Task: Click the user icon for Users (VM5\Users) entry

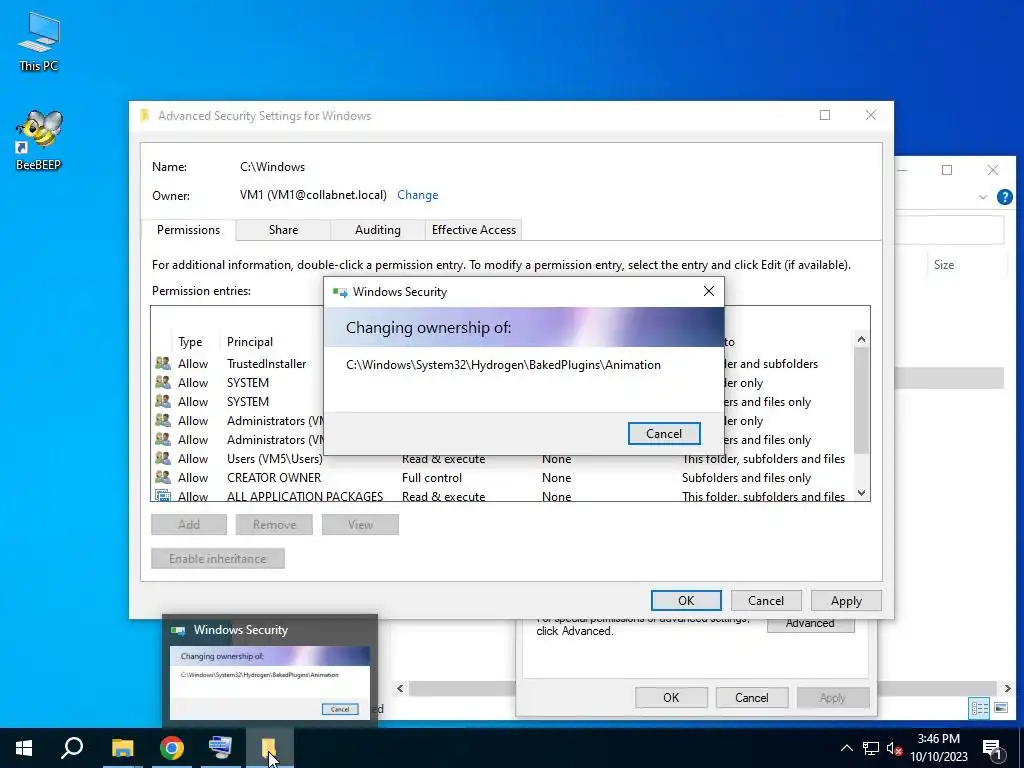Action: point(163,458)
